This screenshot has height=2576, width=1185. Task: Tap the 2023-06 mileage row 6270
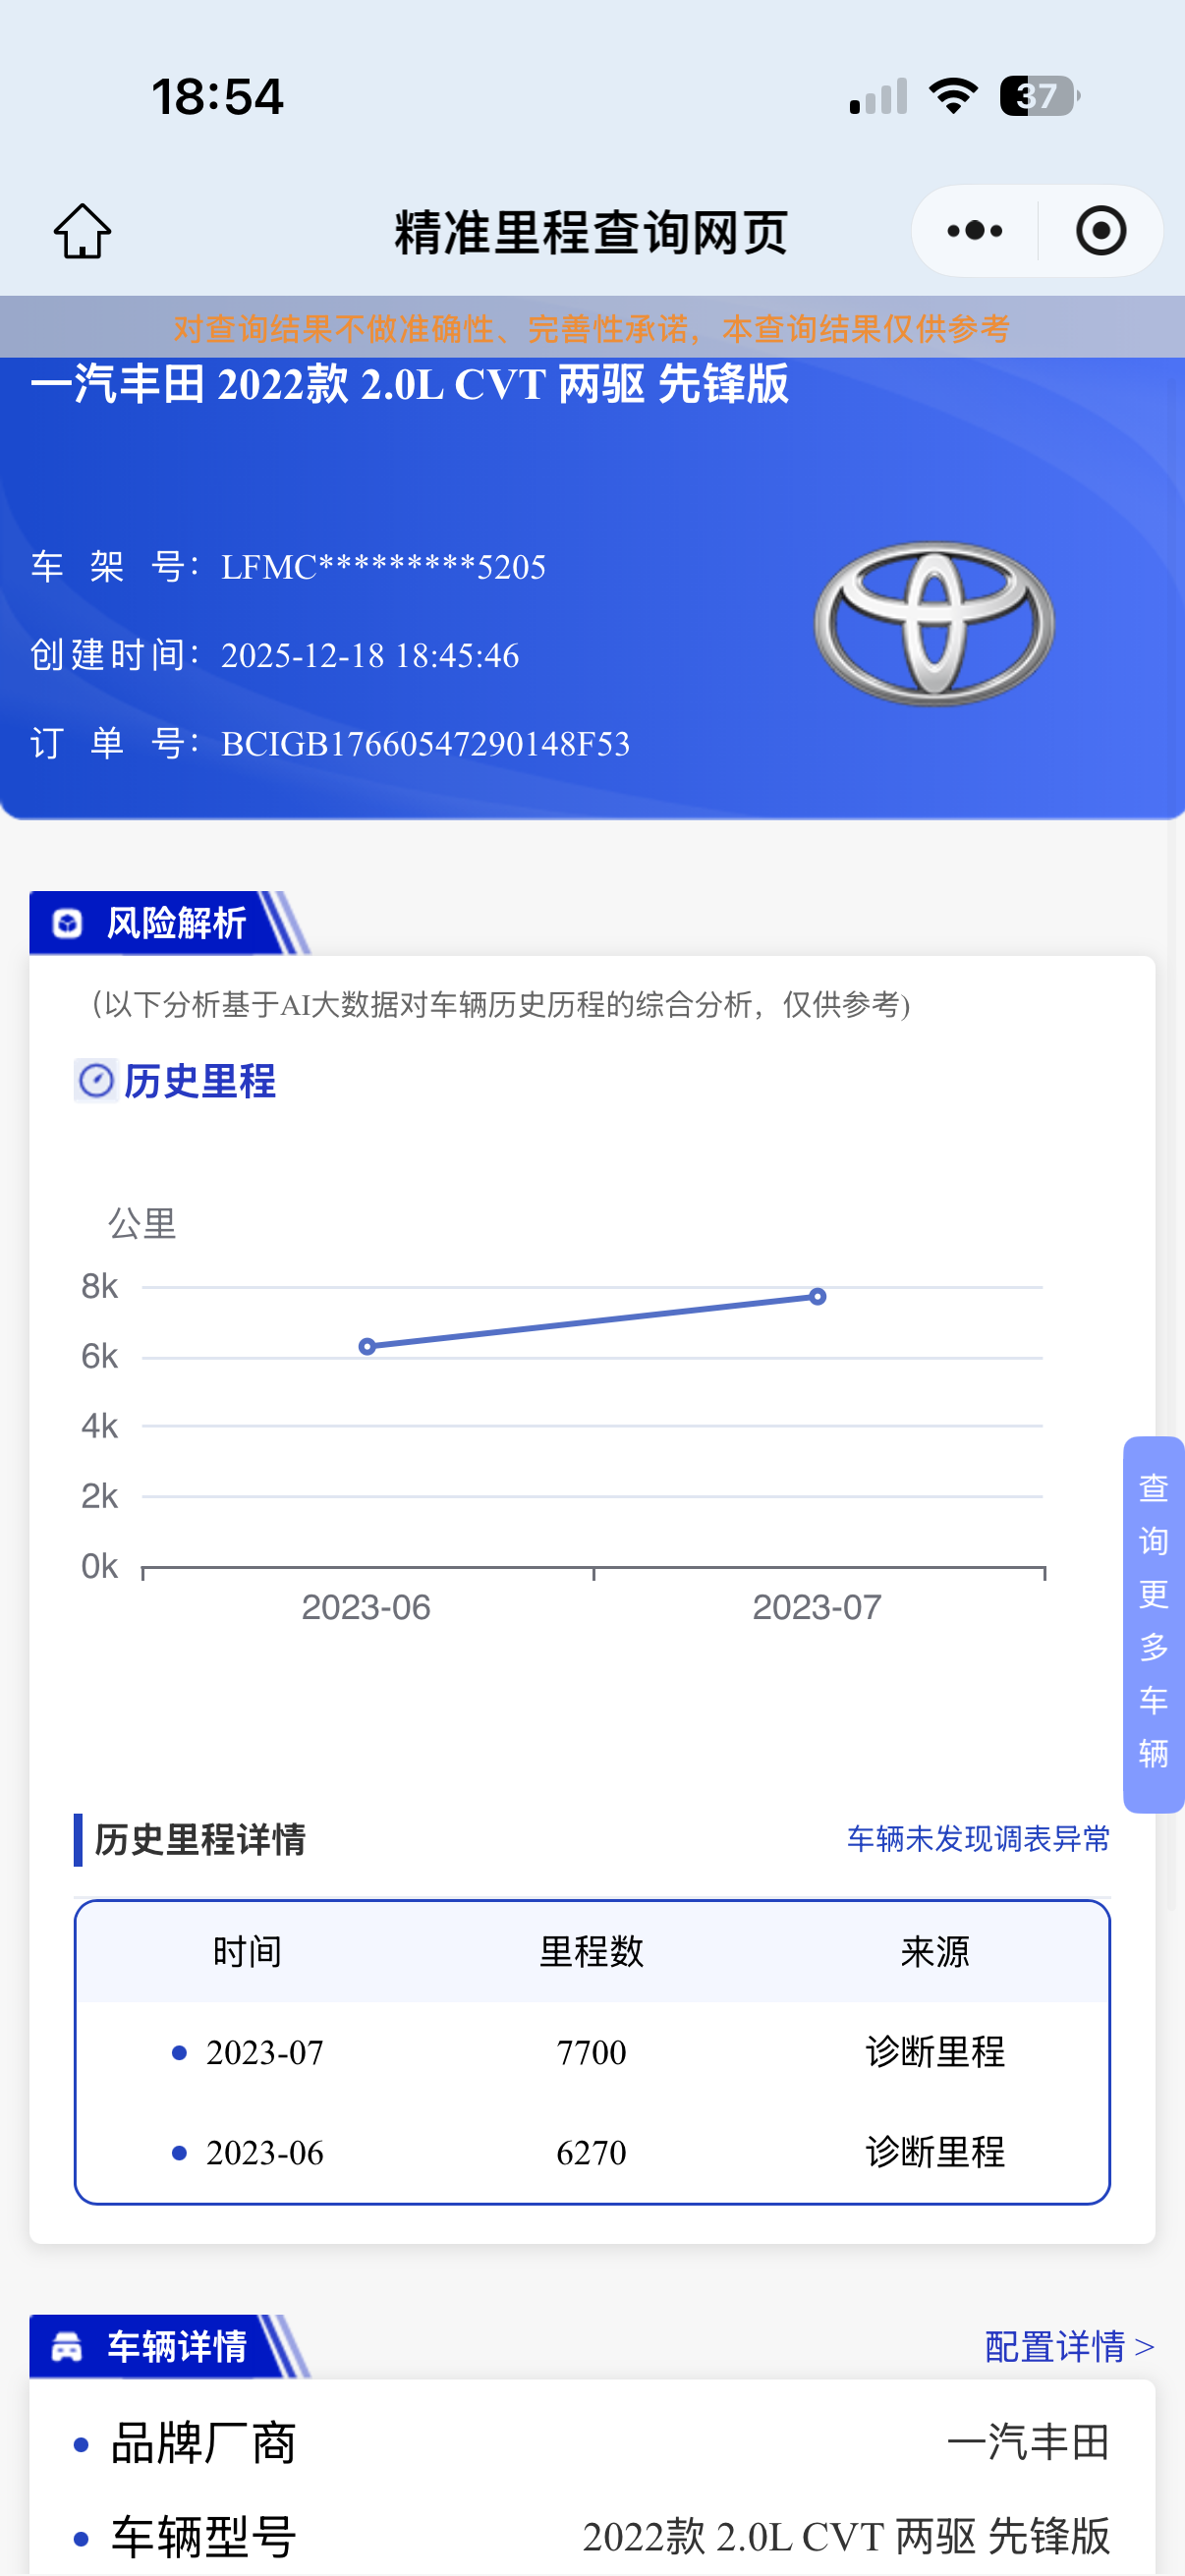pyautogui.click(x=592, y=2152)
